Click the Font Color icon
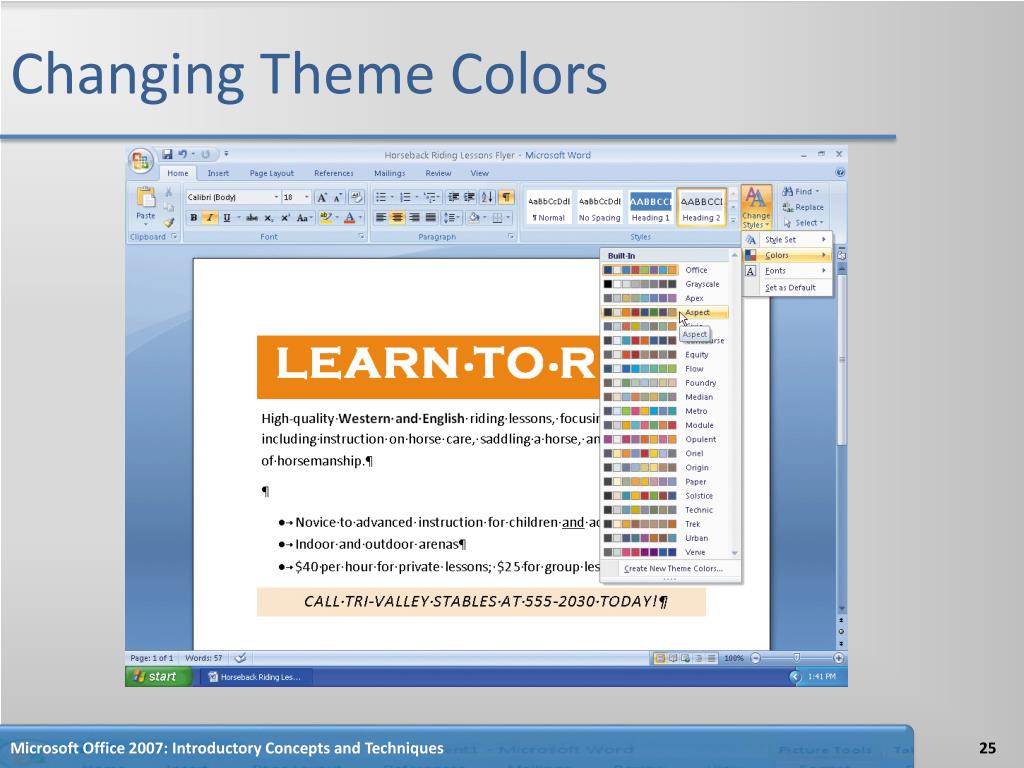 click(x=349, y=218)
